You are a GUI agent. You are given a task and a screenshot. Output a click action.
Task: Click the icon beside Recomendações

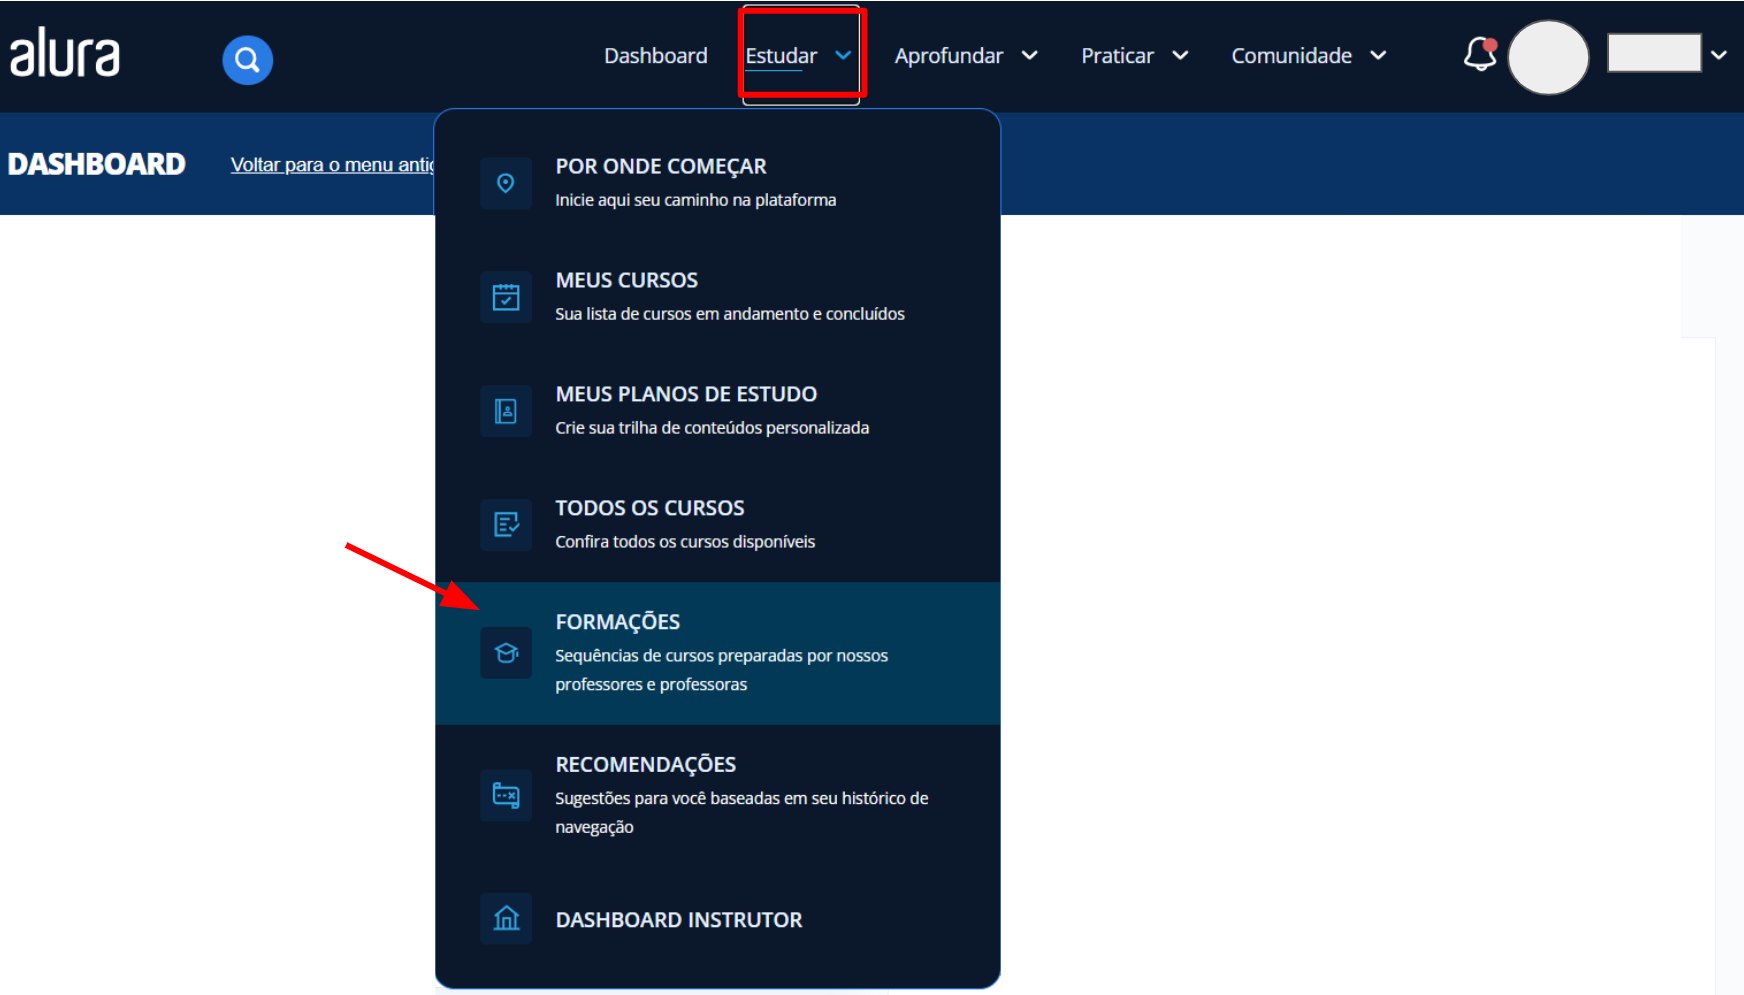point(506,795)
